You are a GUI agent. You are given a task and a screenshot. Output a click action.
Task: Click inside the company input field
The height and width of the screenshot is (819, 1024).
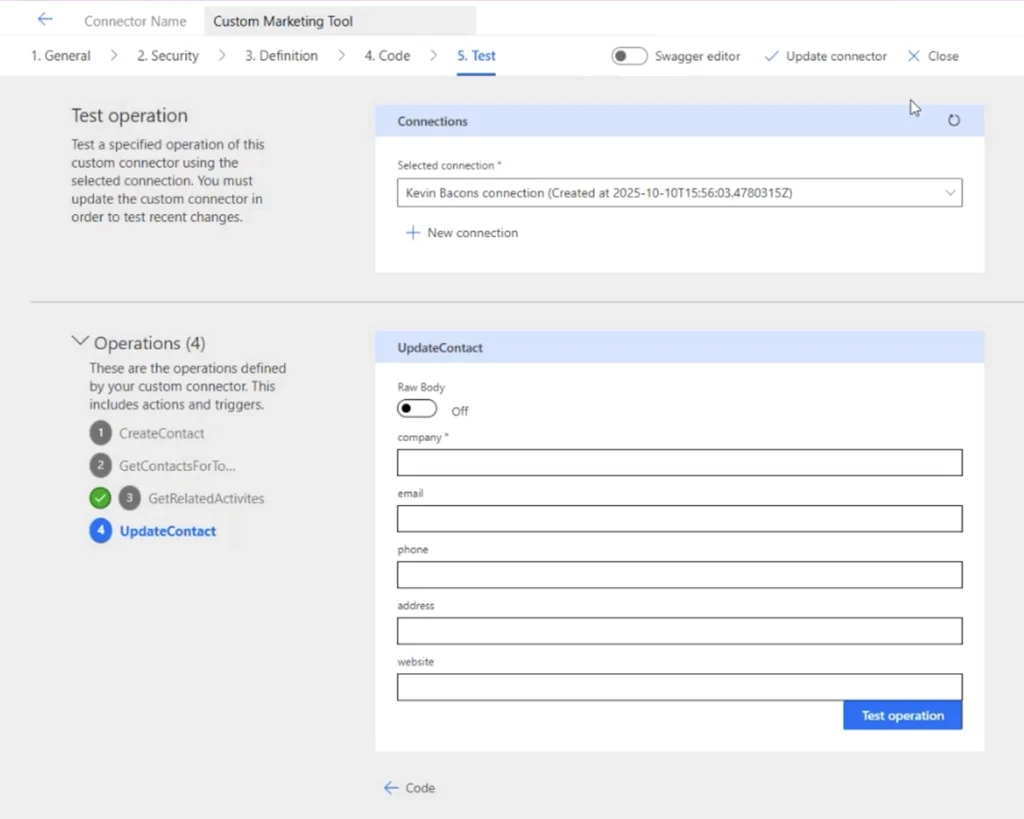(679, 462)
